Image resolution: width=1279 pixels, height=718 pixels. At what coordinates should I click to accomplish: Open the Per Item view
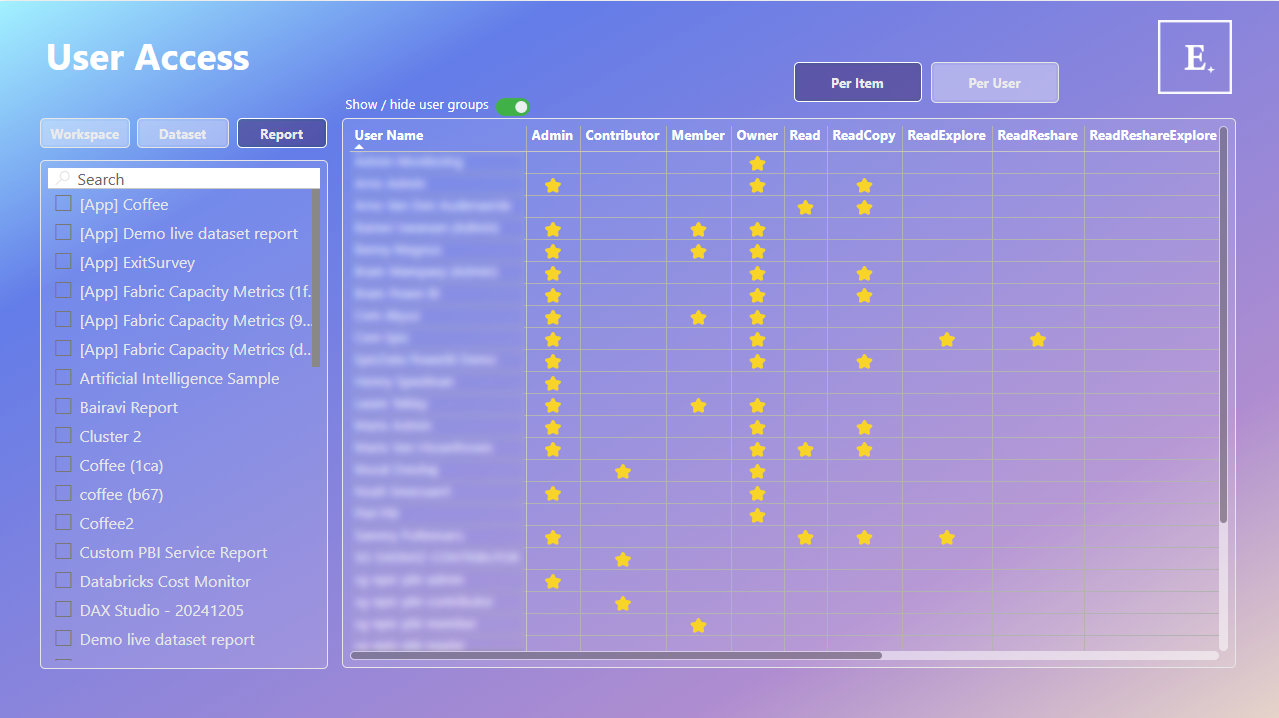858,83
